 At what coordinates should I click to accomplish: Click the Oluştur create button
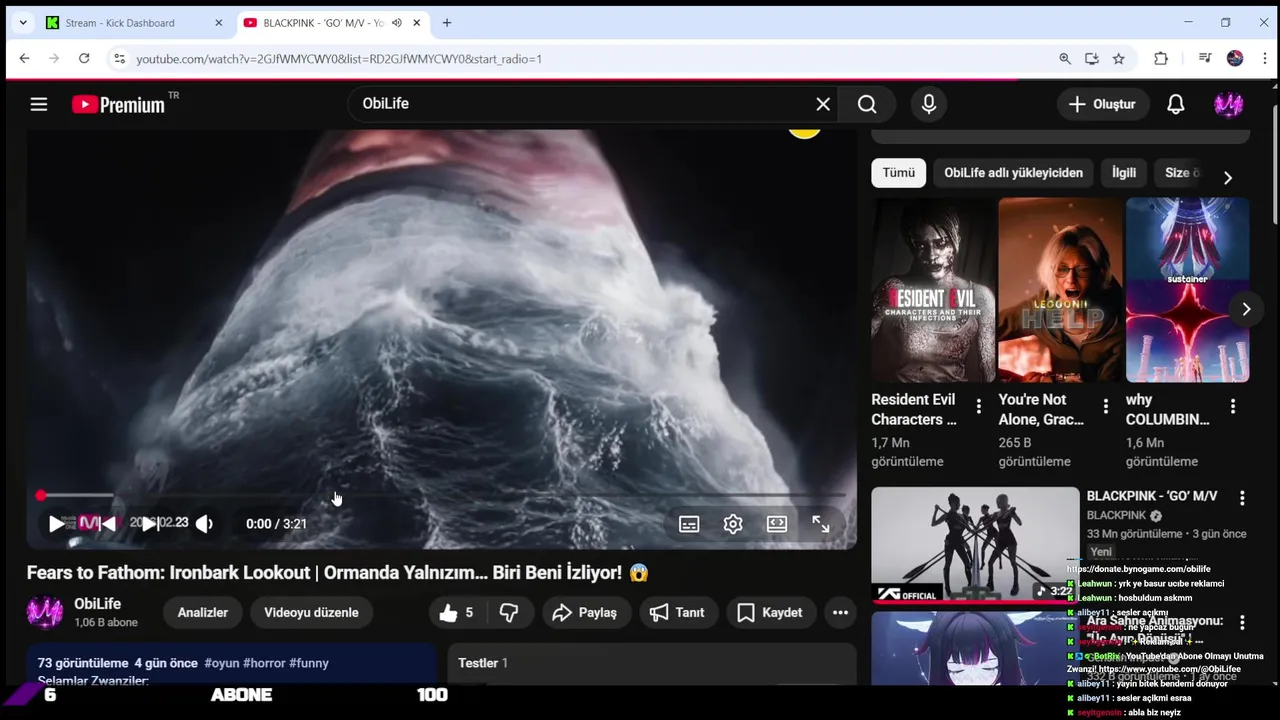click(1102, 104)
